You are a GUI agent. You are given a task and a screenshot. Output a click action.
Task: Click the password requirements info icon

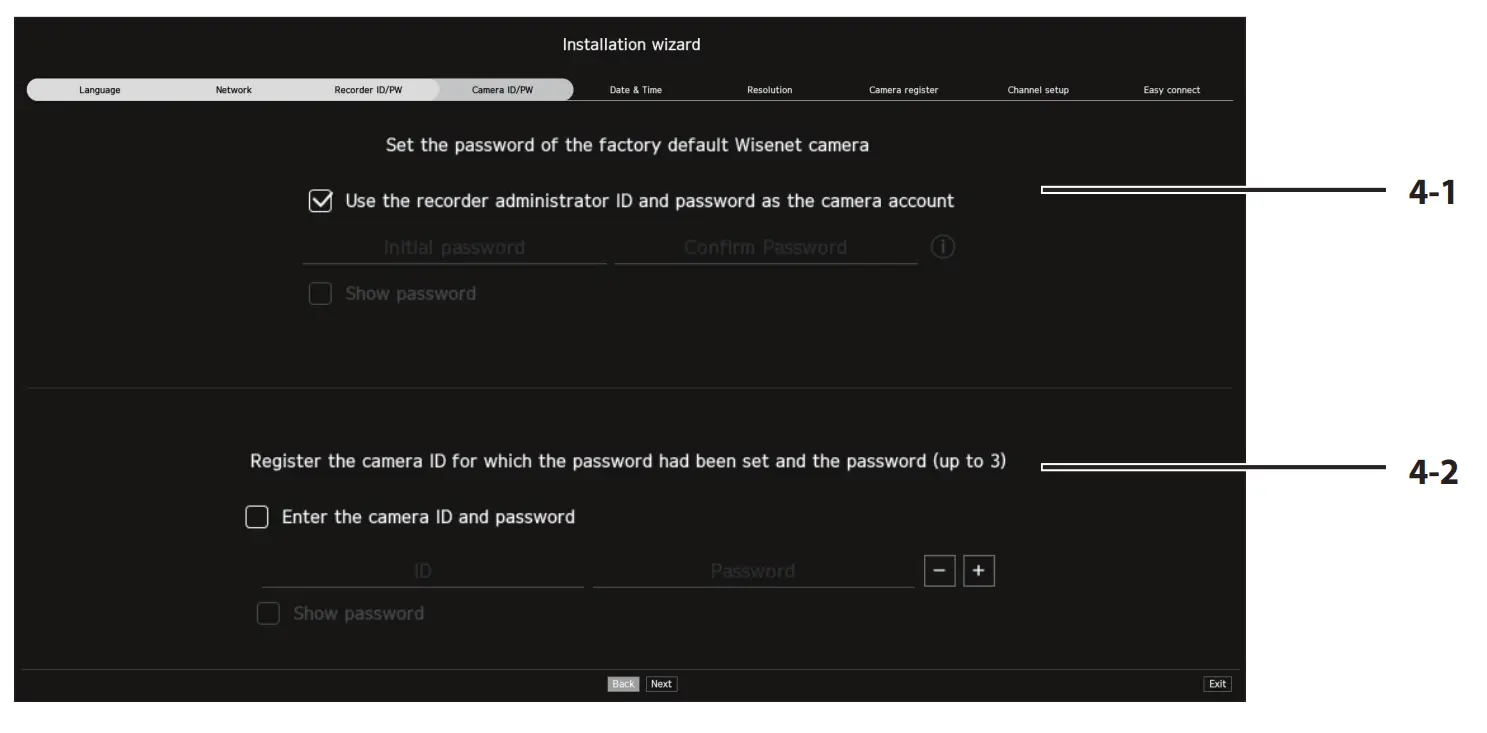(x=941, y=247)
